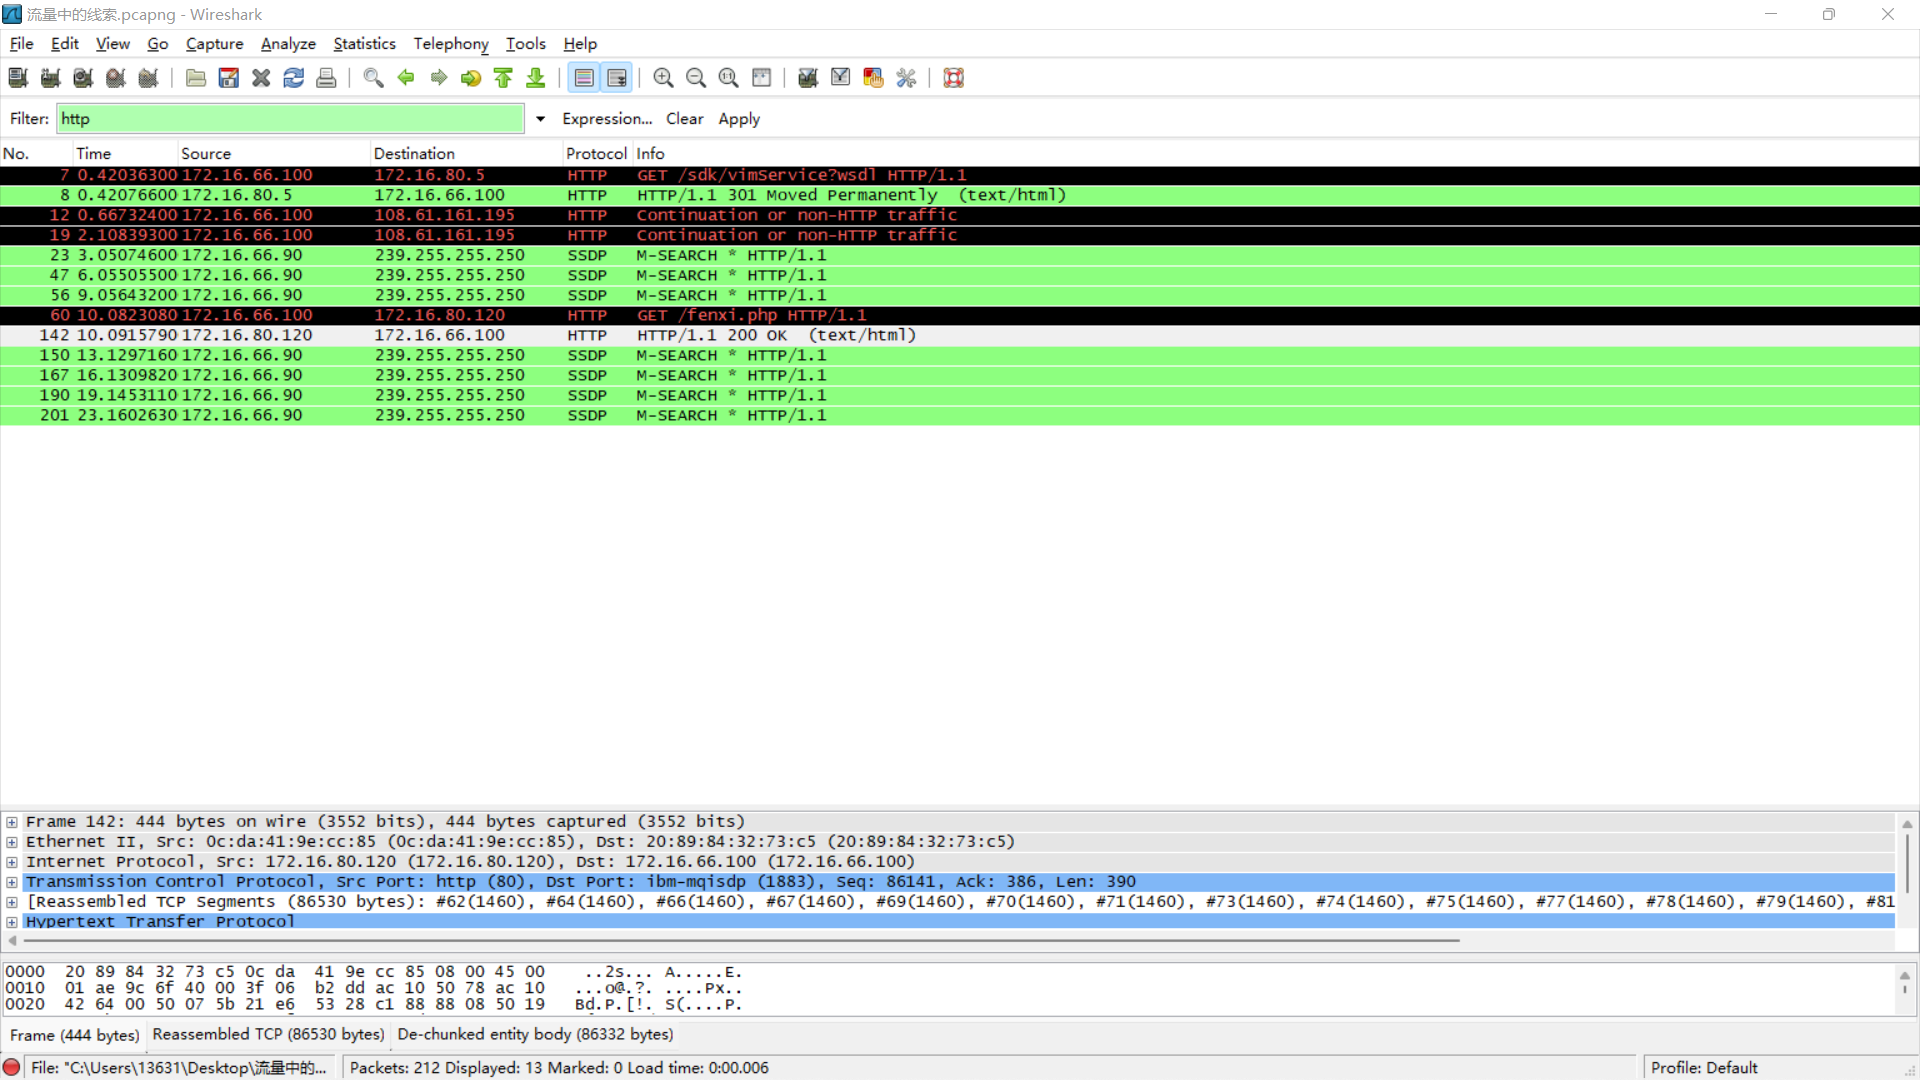Image resolution: width=1920 pixels, height=1080 pixels.
Task: Open filter history dropdown arrow
Action: pos(540,119)
